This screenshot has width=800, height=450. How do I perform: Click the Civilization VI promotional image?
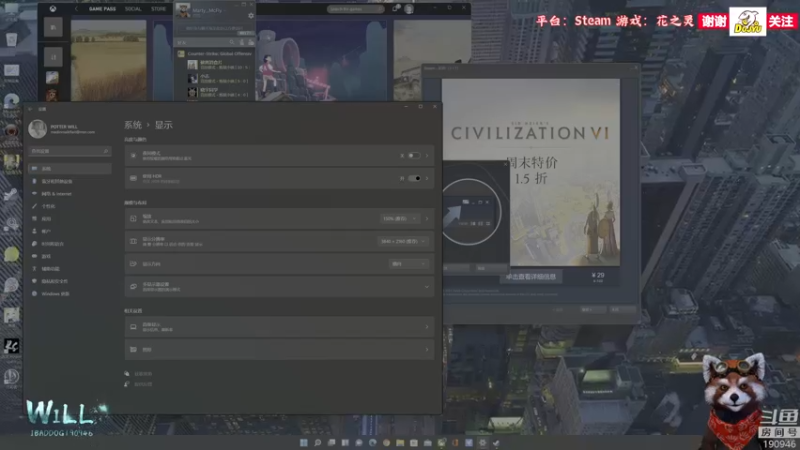coord(531,172)
